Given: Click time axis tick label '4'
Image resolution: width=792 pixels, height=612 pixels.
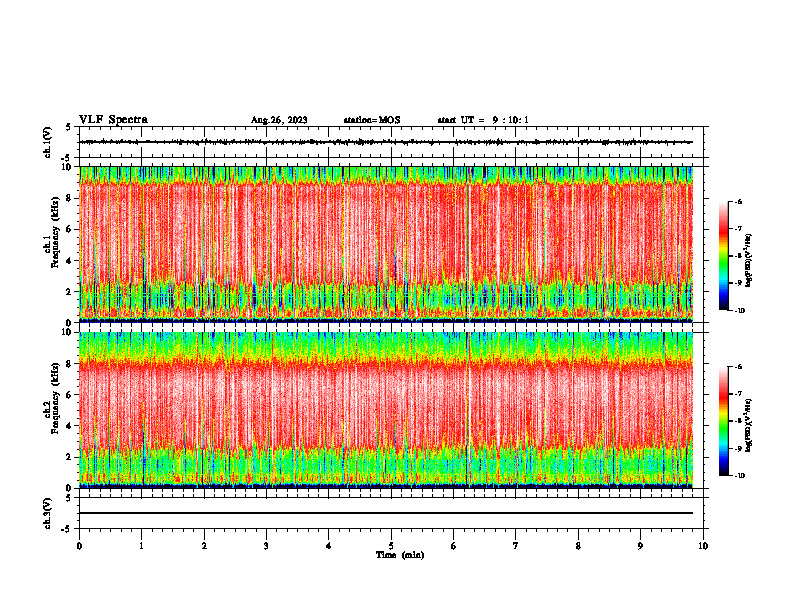Looking at the screenshot, I should point(329,546).
